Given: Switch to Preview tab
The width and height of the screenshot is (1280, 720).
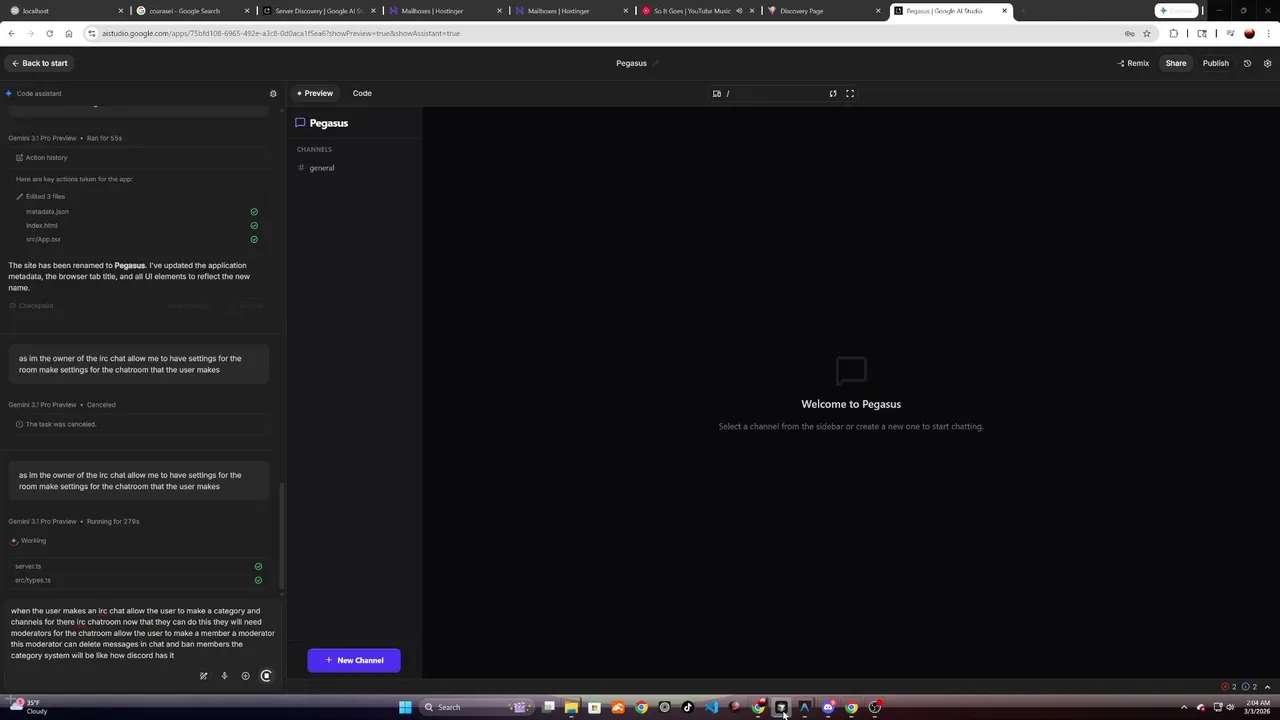Looking at the screenshot, I should [x=315, y=93].
